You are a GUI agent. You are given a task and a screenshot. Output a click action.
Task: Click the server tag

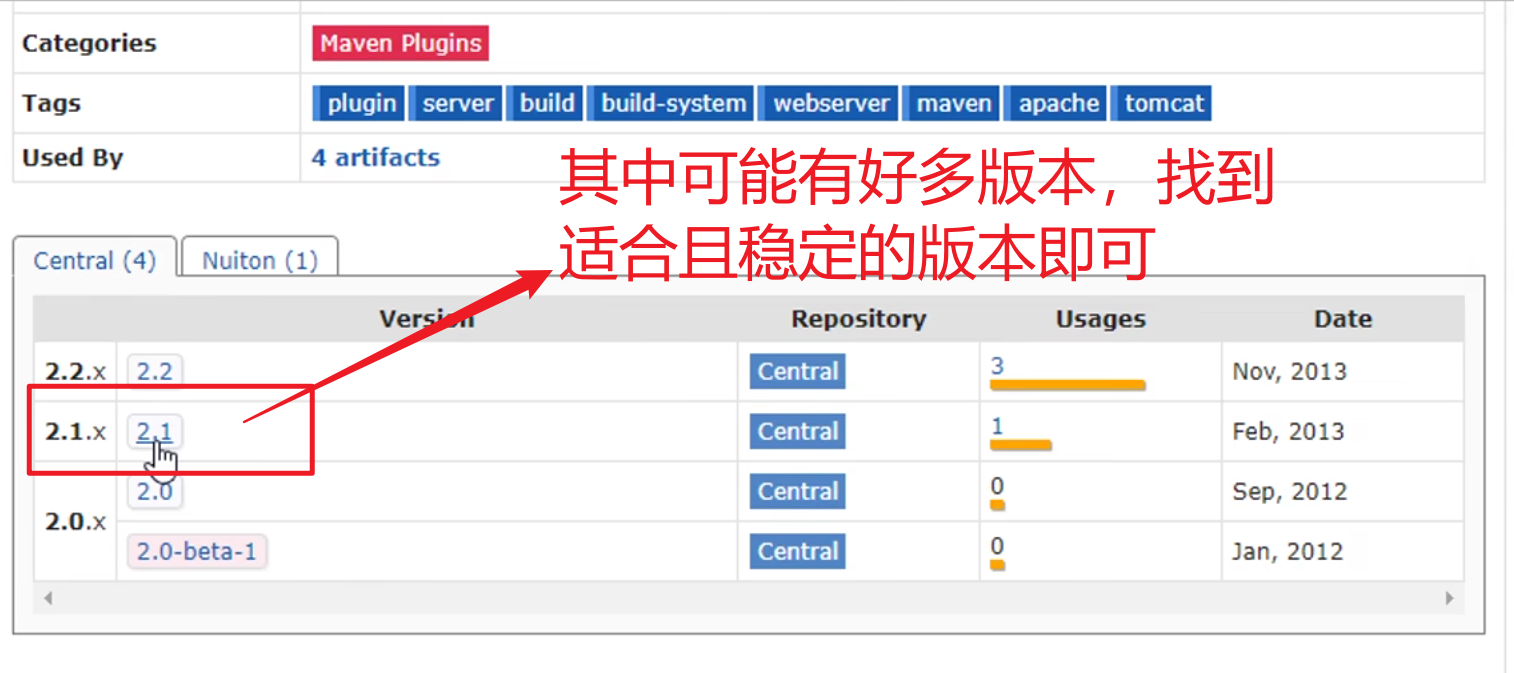point(457,103)
